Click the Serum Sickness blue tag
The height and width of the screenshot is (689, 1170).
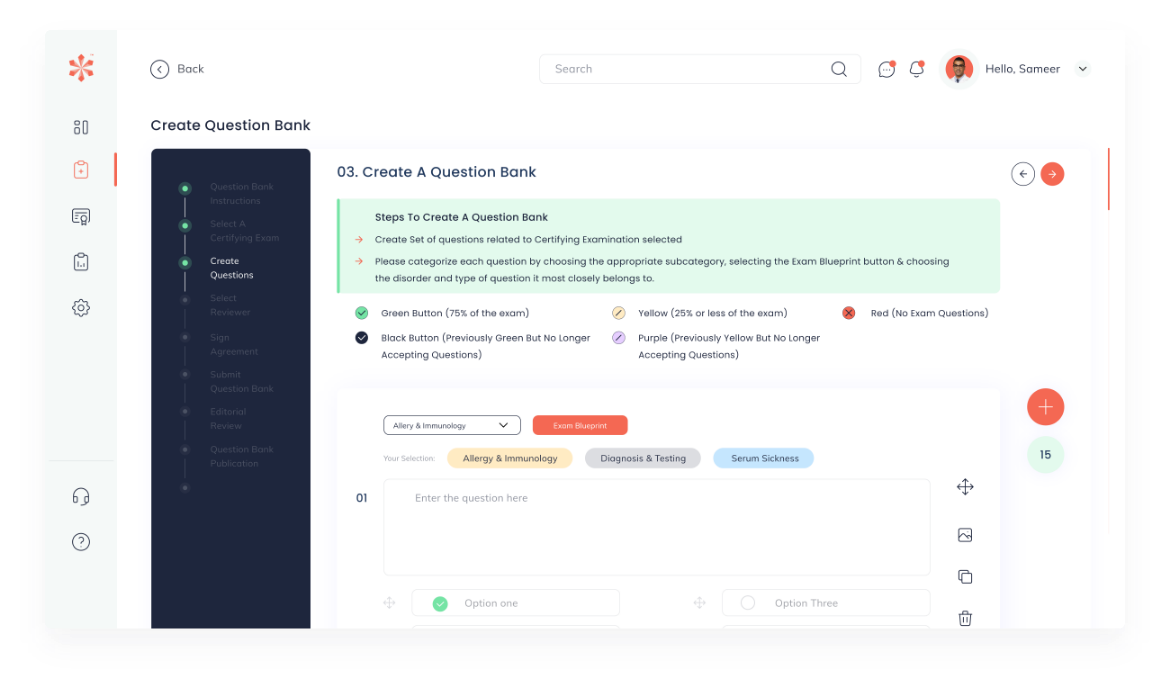pyautogui.click(x=764, y=458)
